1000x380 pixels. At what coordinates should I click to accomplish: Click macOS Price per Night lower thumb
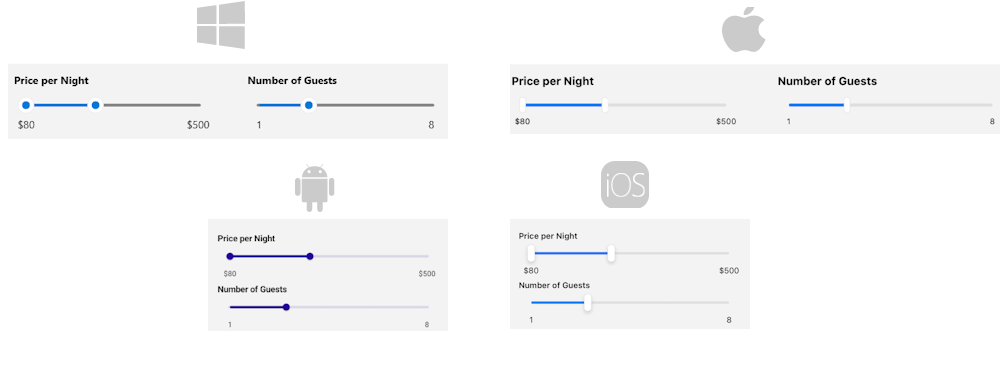point(522,105)
